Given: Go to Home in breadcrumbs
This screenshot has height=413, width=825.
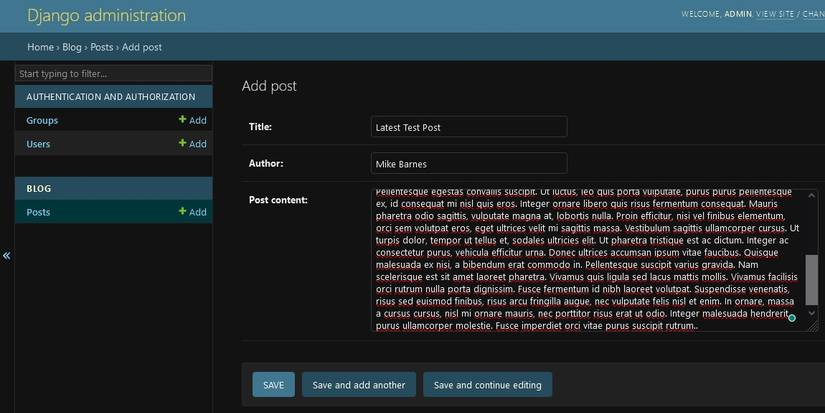Looking at the screenshot, I should tap(41, 47).
